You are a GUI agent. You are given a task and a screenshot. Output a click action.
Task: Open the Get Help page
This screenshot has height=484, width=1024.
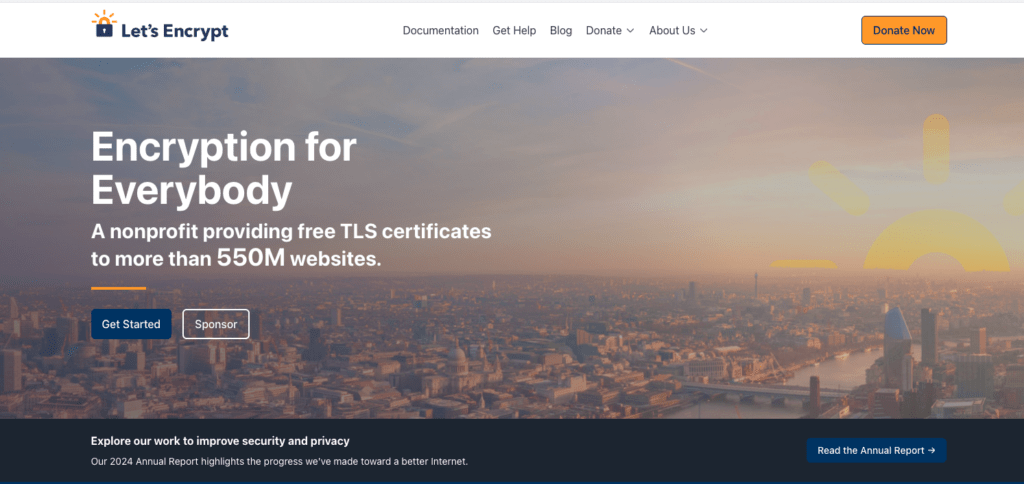514,31
